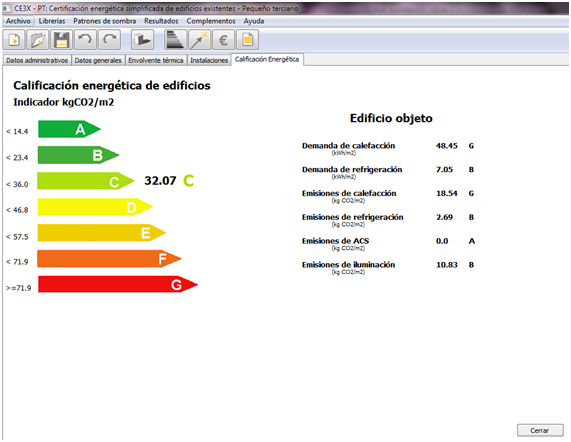
Task: Click the Cerrar button
Action: point(540,430)
